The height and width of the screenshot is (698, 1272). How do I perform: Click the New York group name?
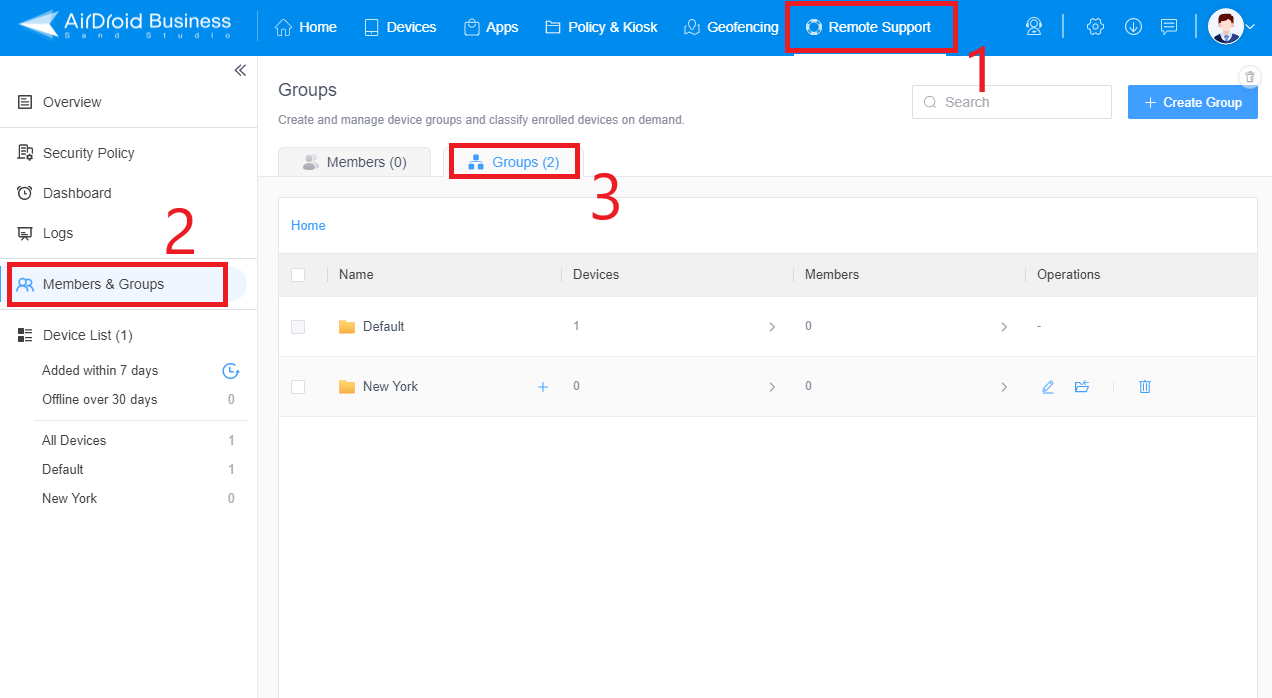[390, 387]
